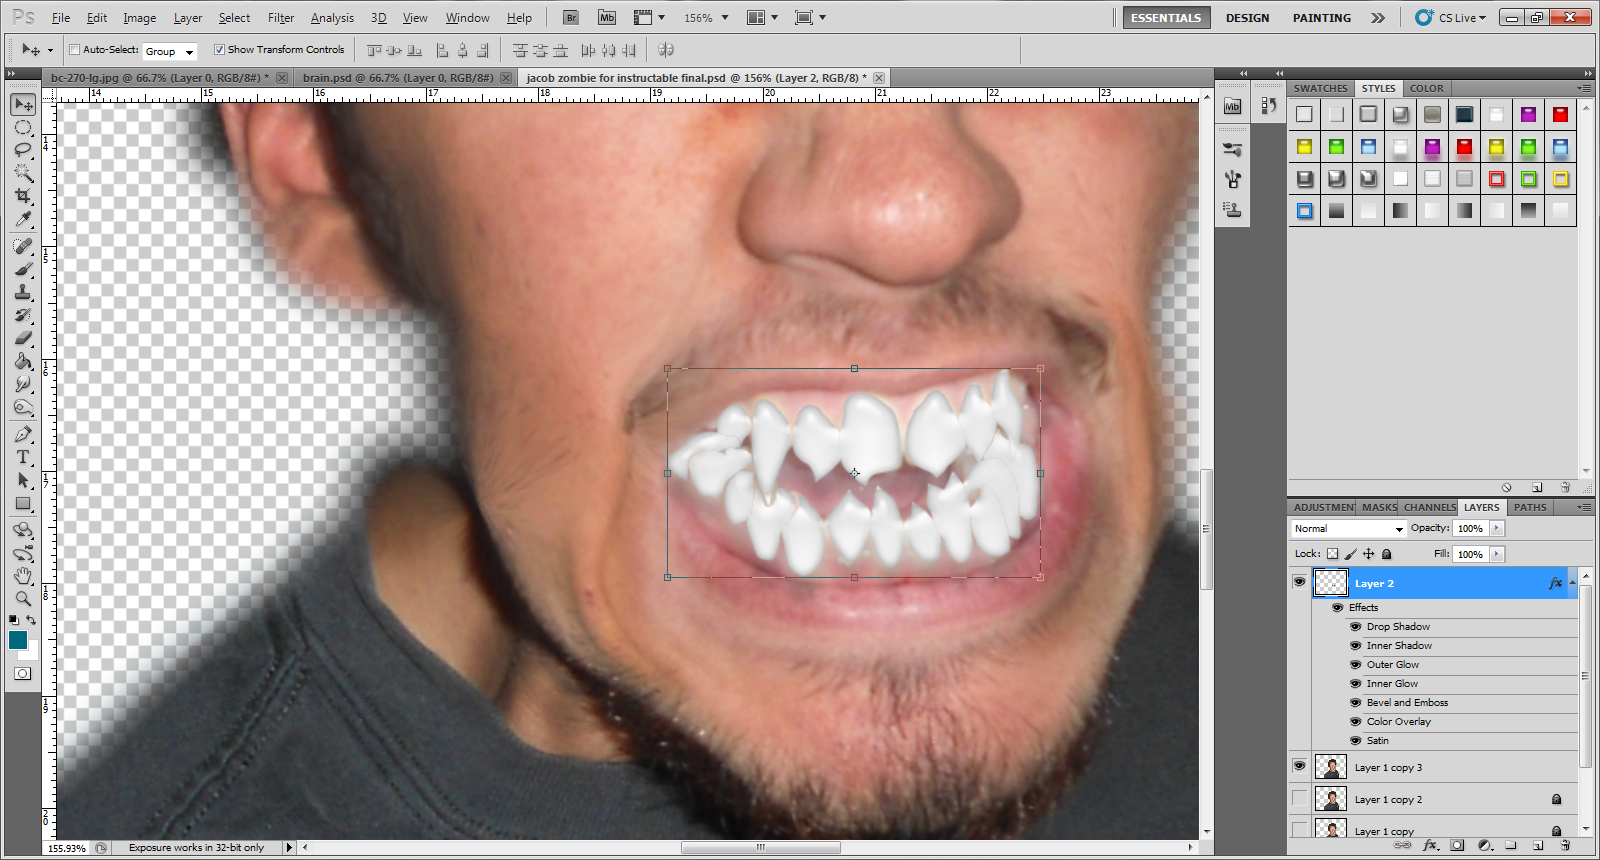This screenshot has width=1600, height=860.
Task: Switch to brain.psd document tab
Action: (398, 77)
